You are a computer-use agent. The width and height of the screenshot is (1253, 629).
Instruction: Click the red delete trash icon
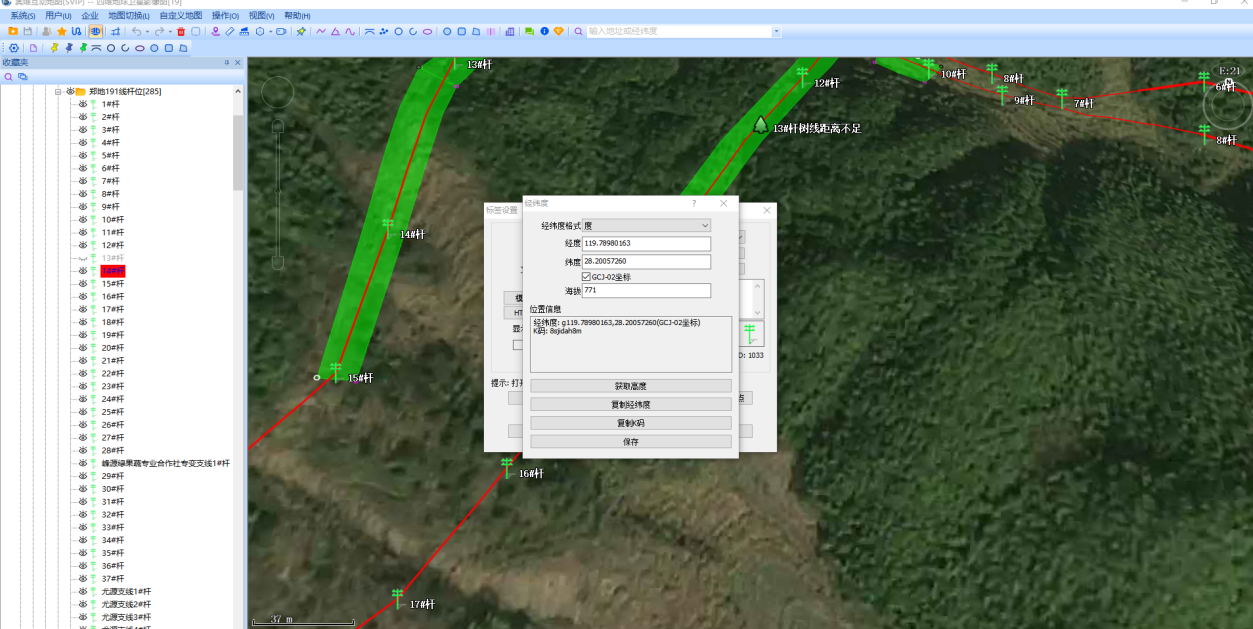click(181, 32)
